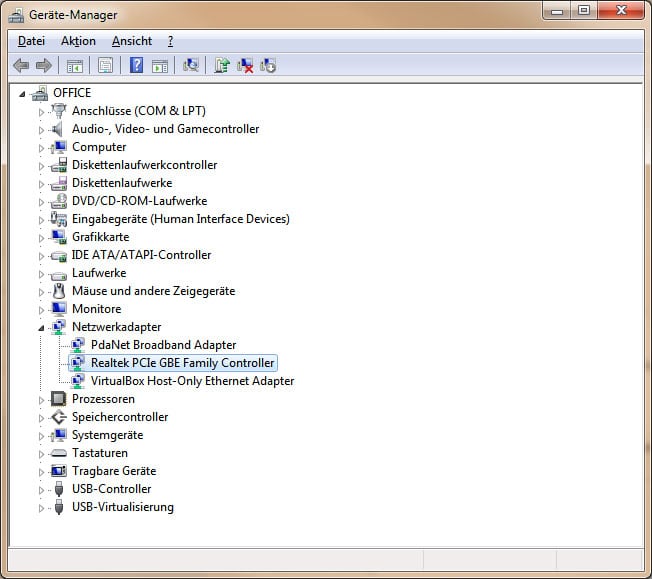Expand IDE ATA/ATAPI-Controller arrow

tap(41, 256)
